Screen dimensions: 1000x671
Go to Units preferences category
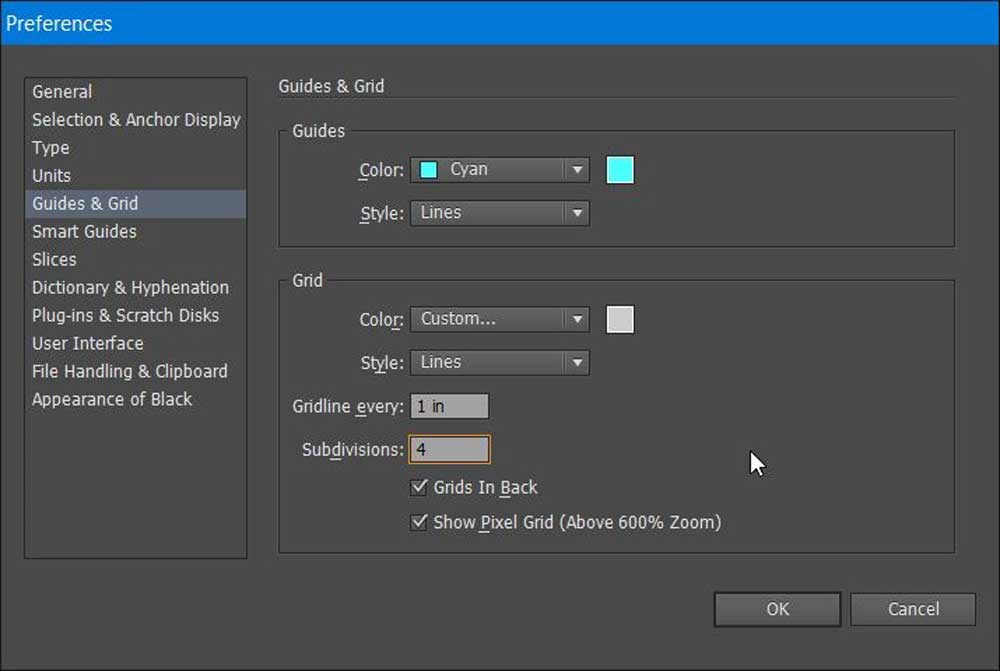point(52,176)
